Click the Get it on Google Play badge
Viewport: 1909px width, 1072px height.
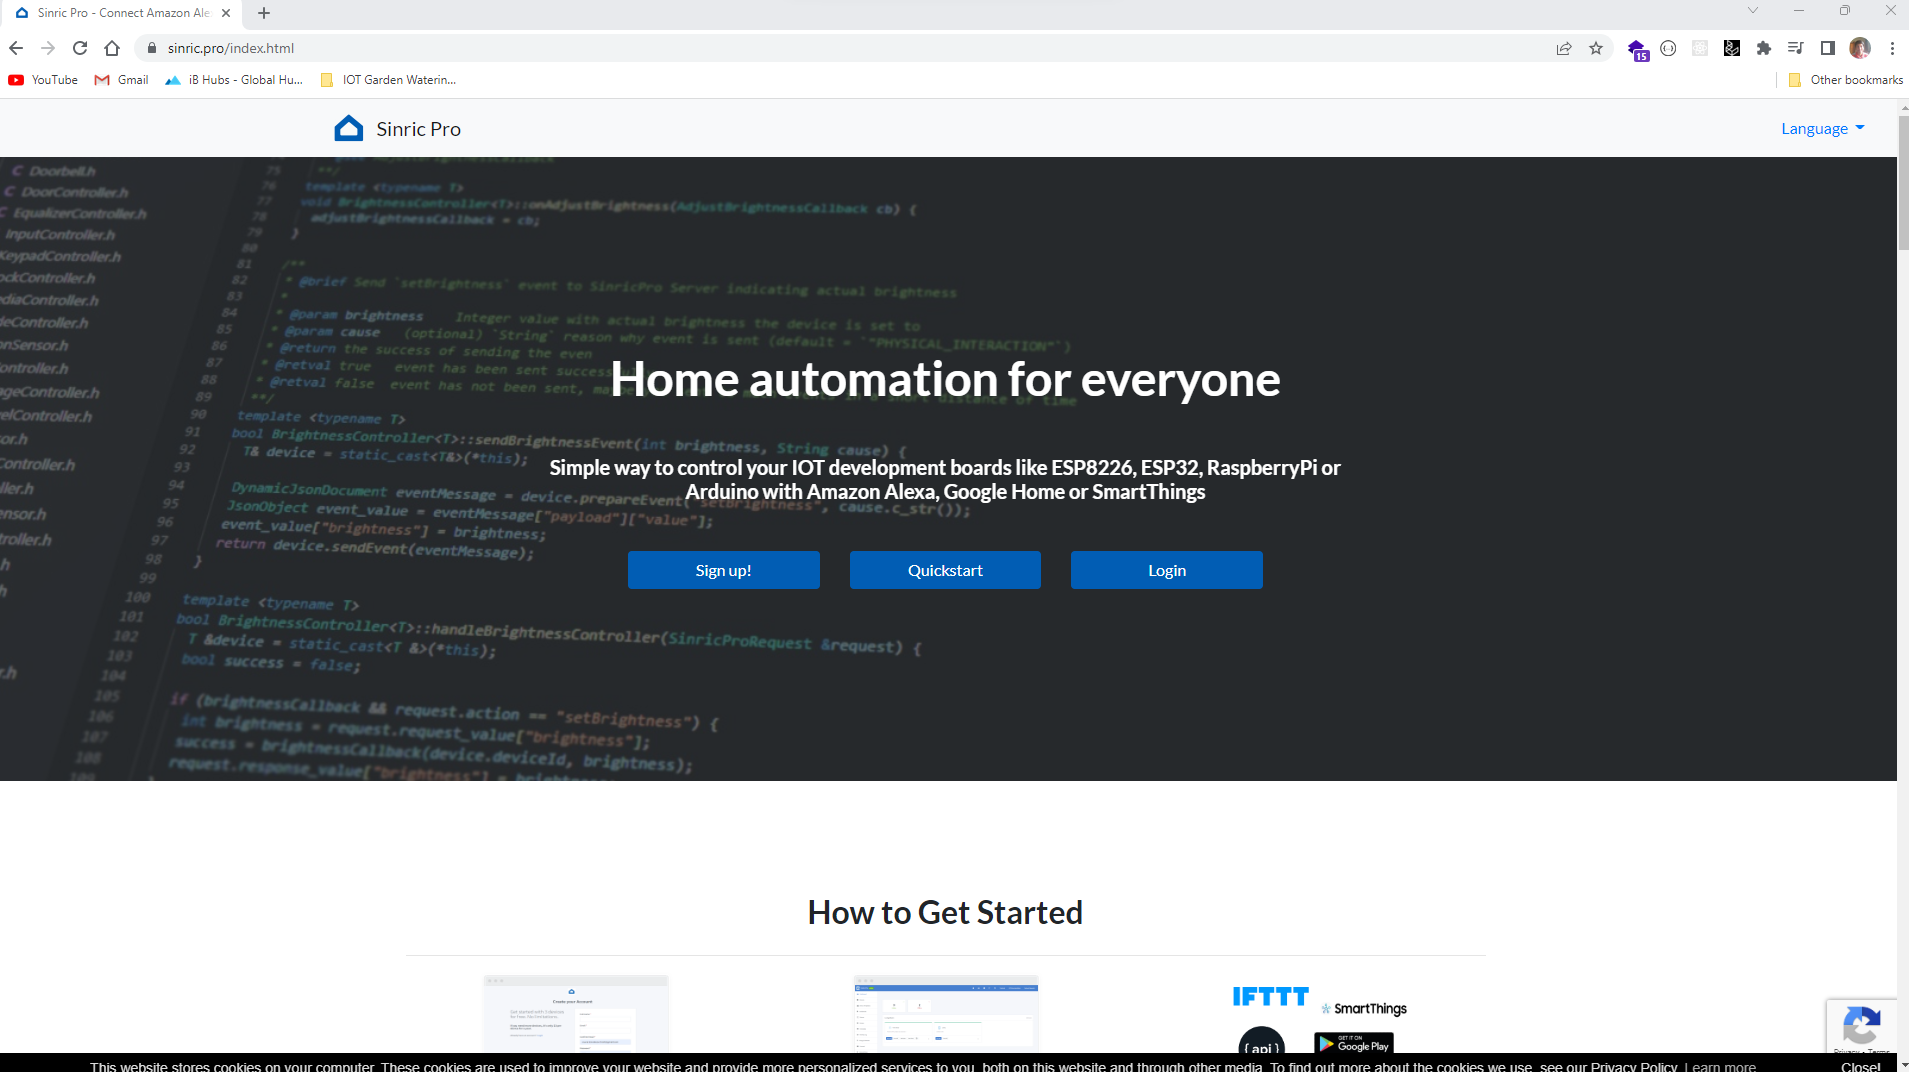click(x=1353, y=1043)
